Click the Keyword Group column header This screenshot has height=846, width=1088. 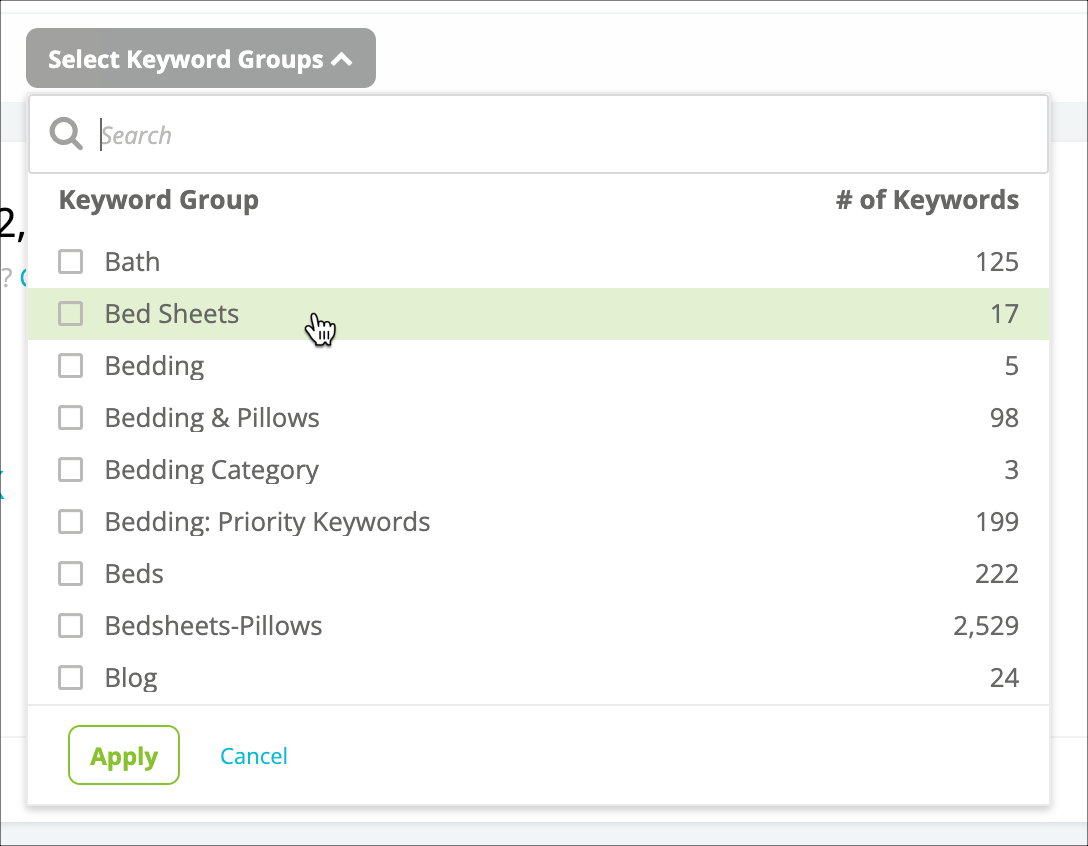pyautogui.click(x=159, y=200)
